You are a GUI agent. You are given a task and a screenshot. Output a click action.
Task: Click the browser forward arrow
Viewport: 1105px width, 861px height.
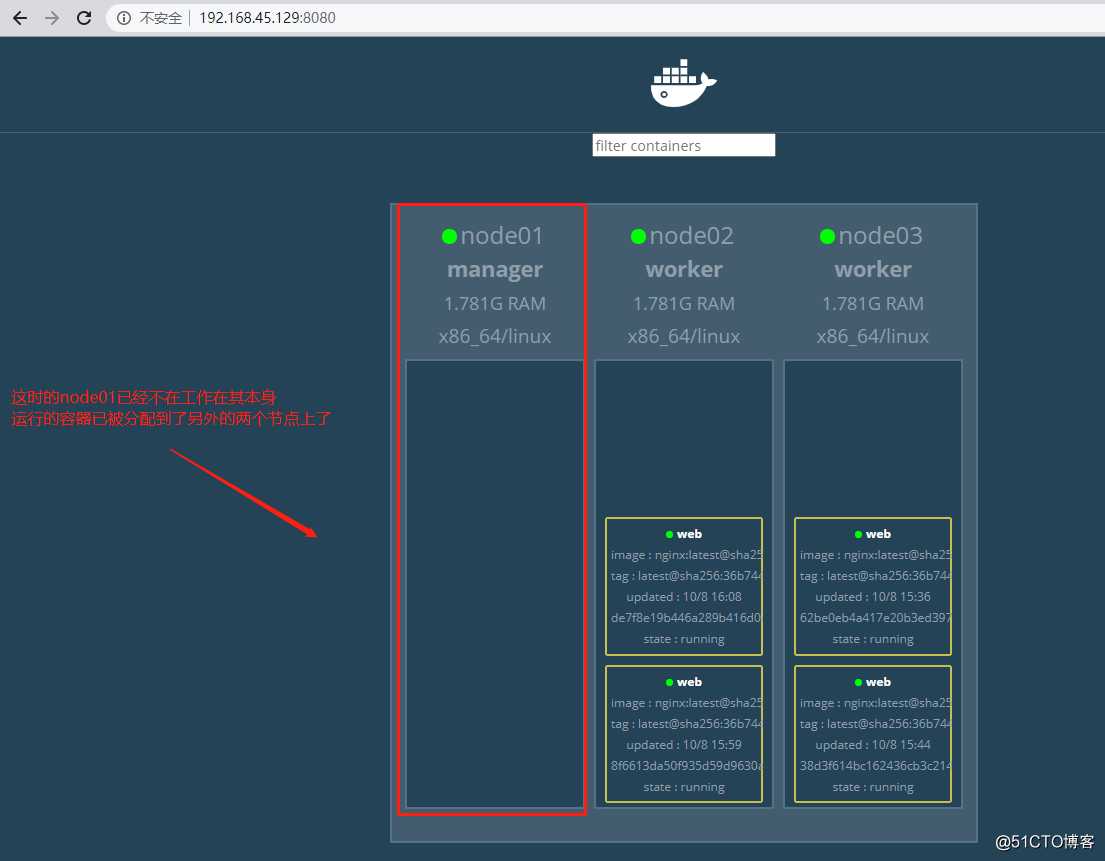(51, 17)
